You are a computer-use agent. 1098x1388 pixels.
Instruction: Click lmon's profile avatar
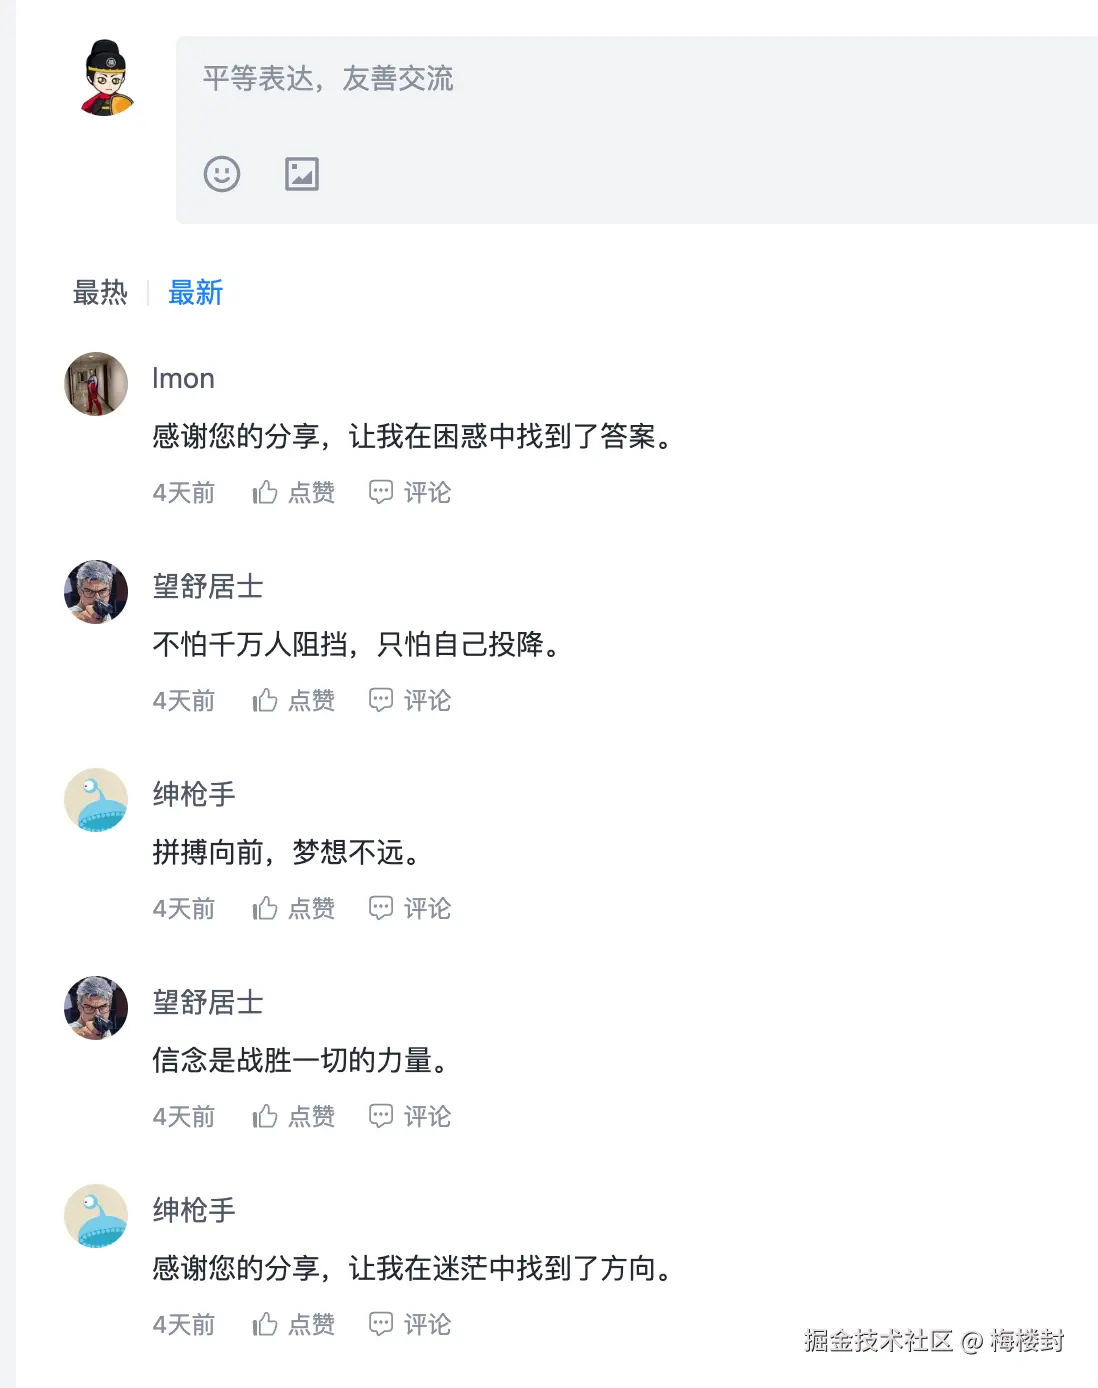[95, 383]
